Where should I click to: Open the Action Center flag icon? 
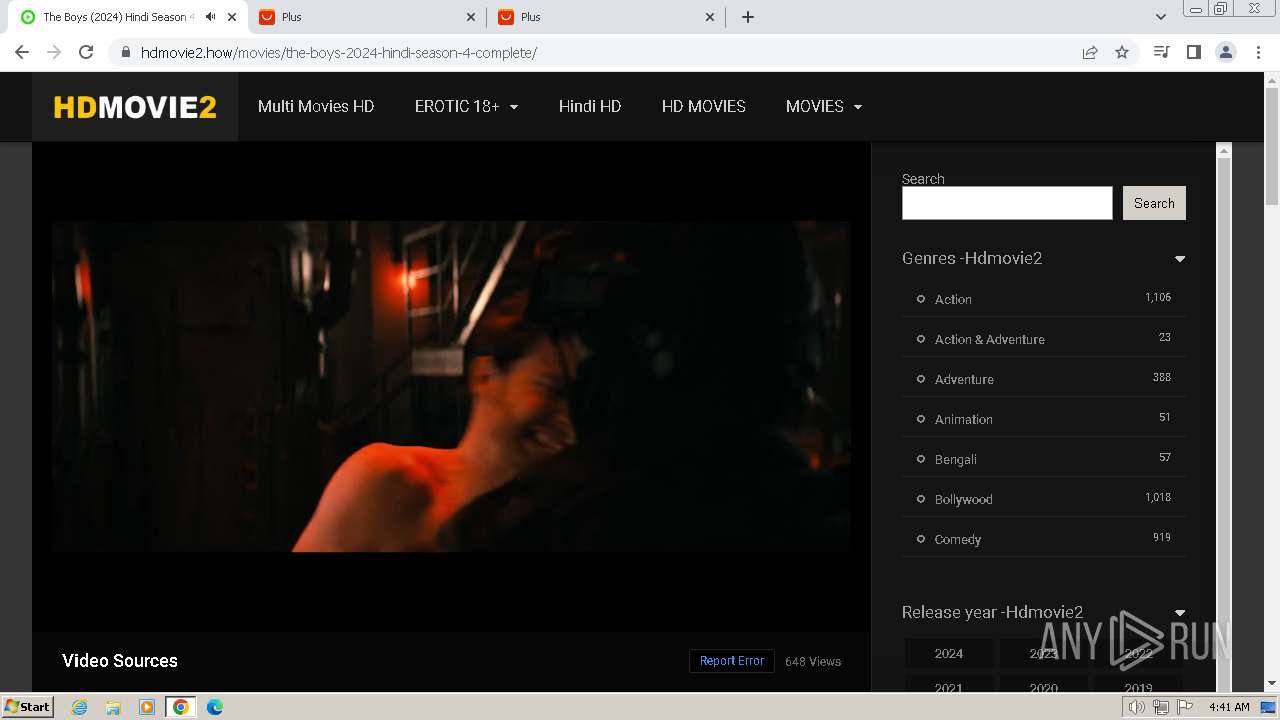[x=1185, y=707]
